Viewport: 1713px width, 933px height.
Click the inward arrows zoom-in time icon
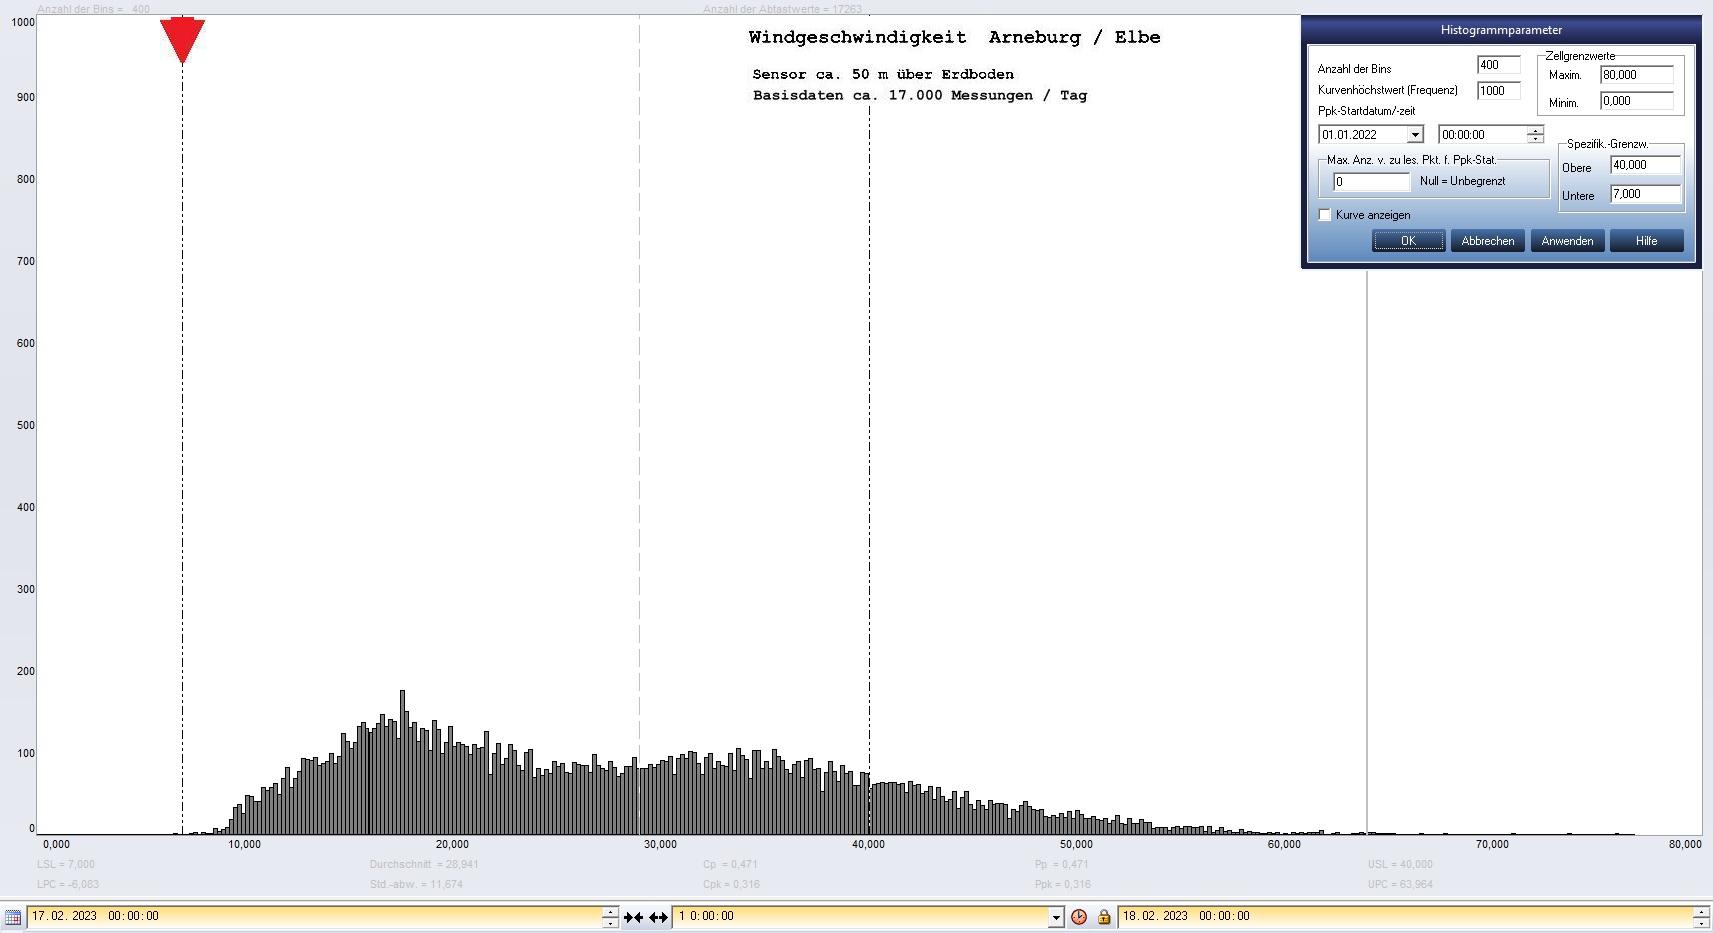(x=633, y=917)
